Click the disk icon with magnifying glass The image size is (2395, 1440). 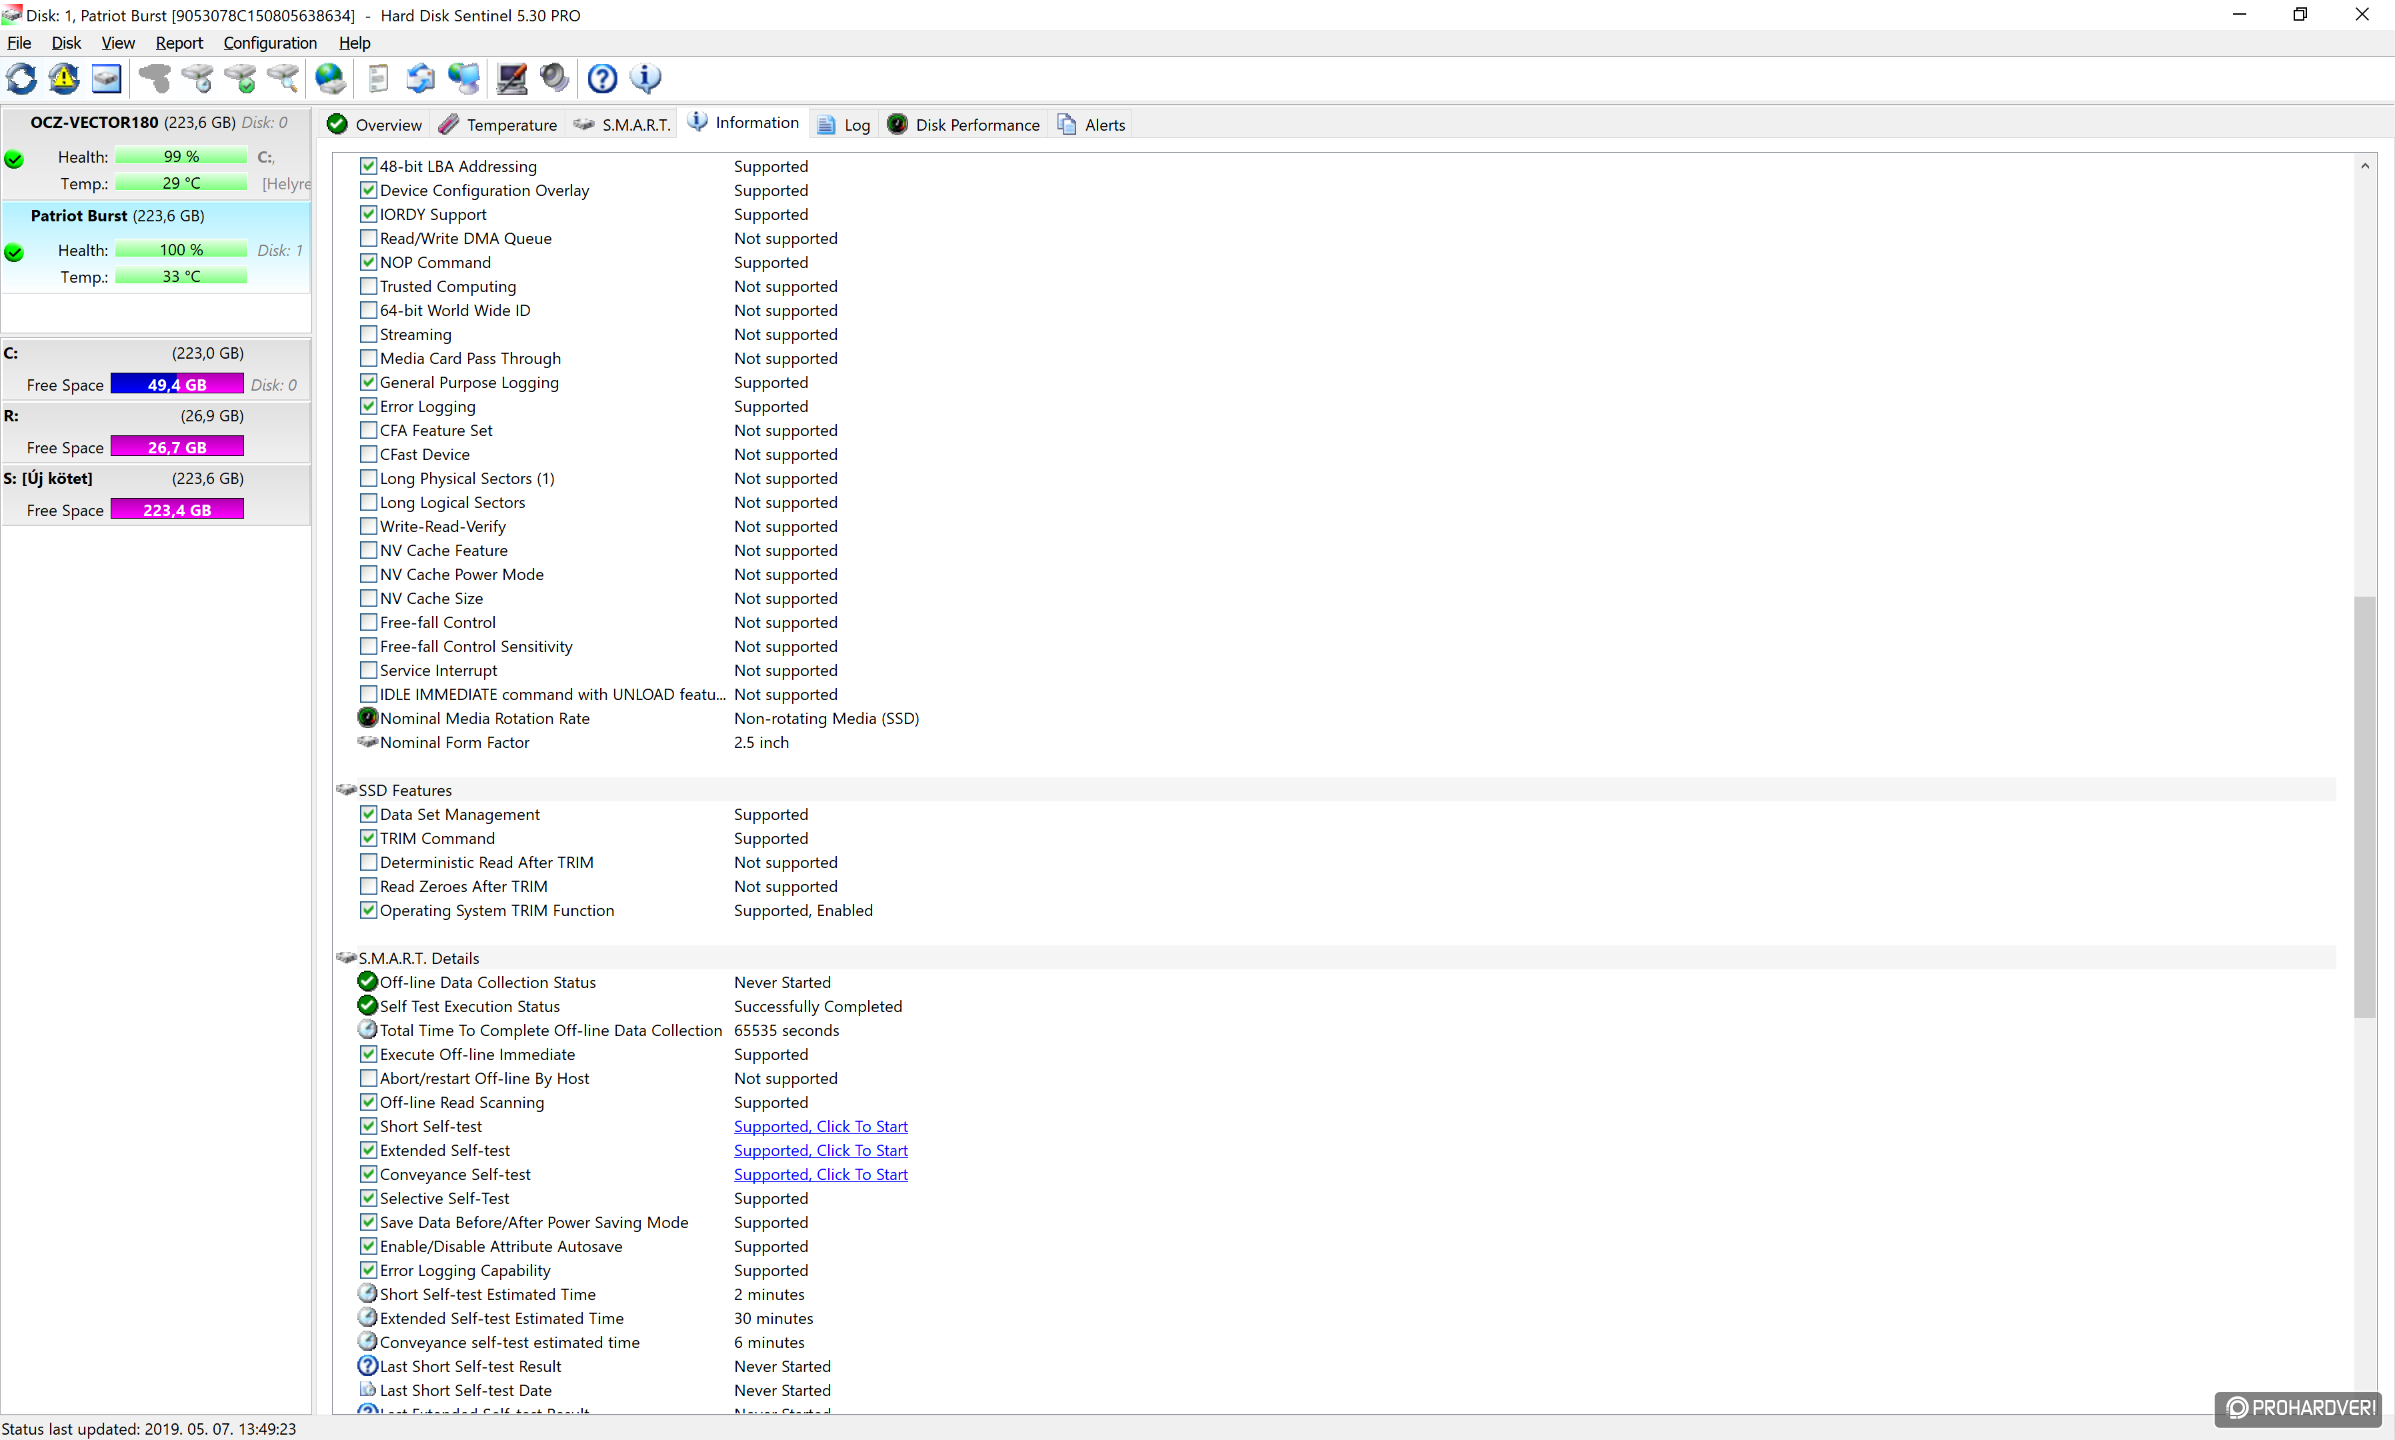click(x=283, y=78)
